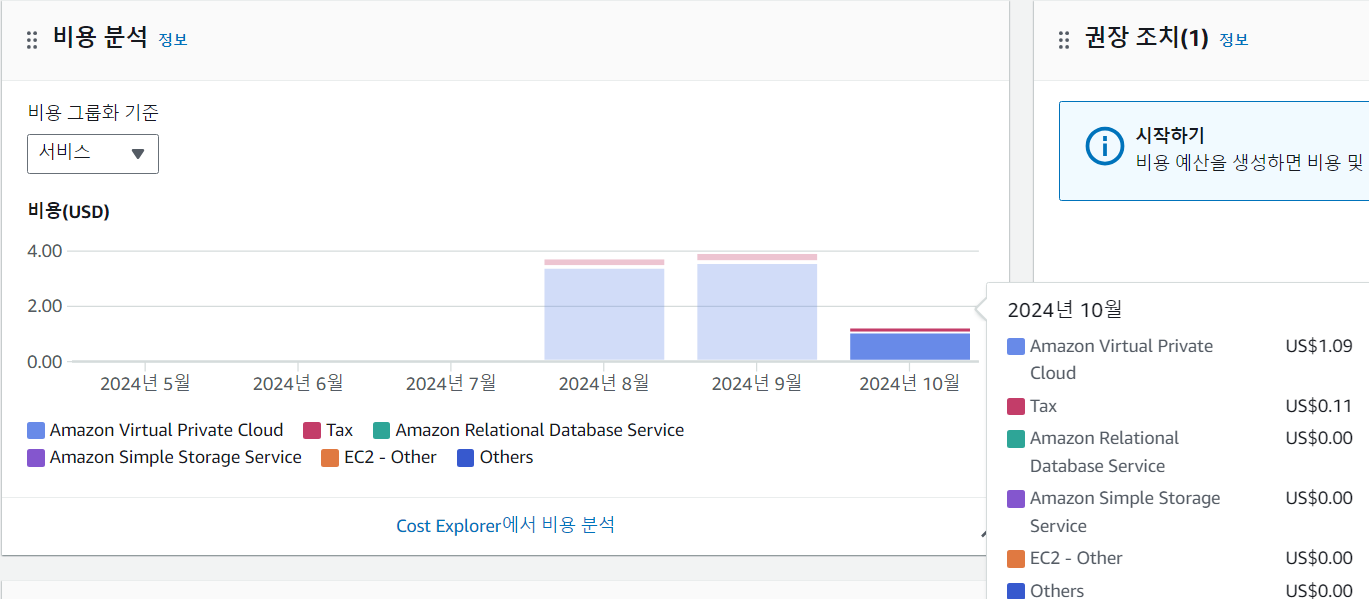Click Amazon Virtual Private Cloud legend swatch
This screenshot has width=1369, height=599.
(36, 431)
